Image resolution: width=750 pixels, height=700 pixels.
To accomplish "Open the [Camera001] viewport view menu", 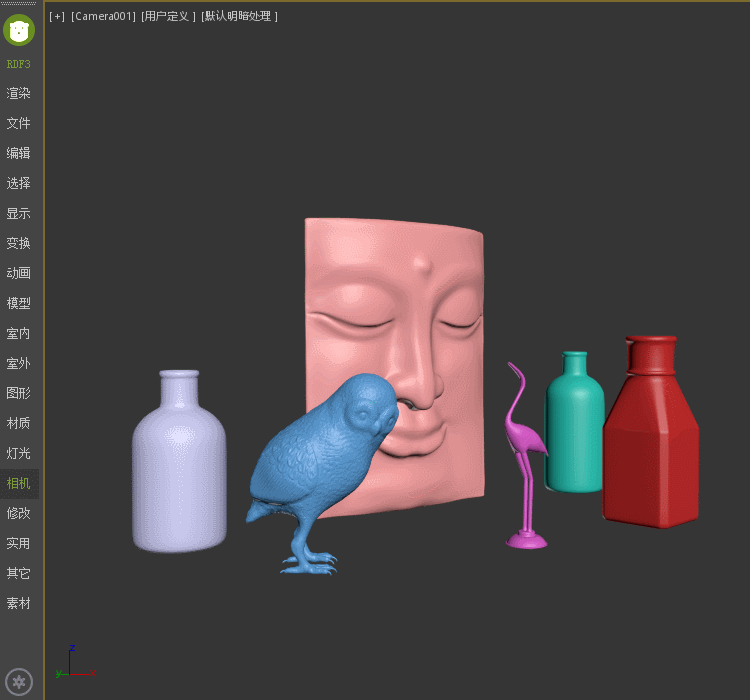I will 103,16.
